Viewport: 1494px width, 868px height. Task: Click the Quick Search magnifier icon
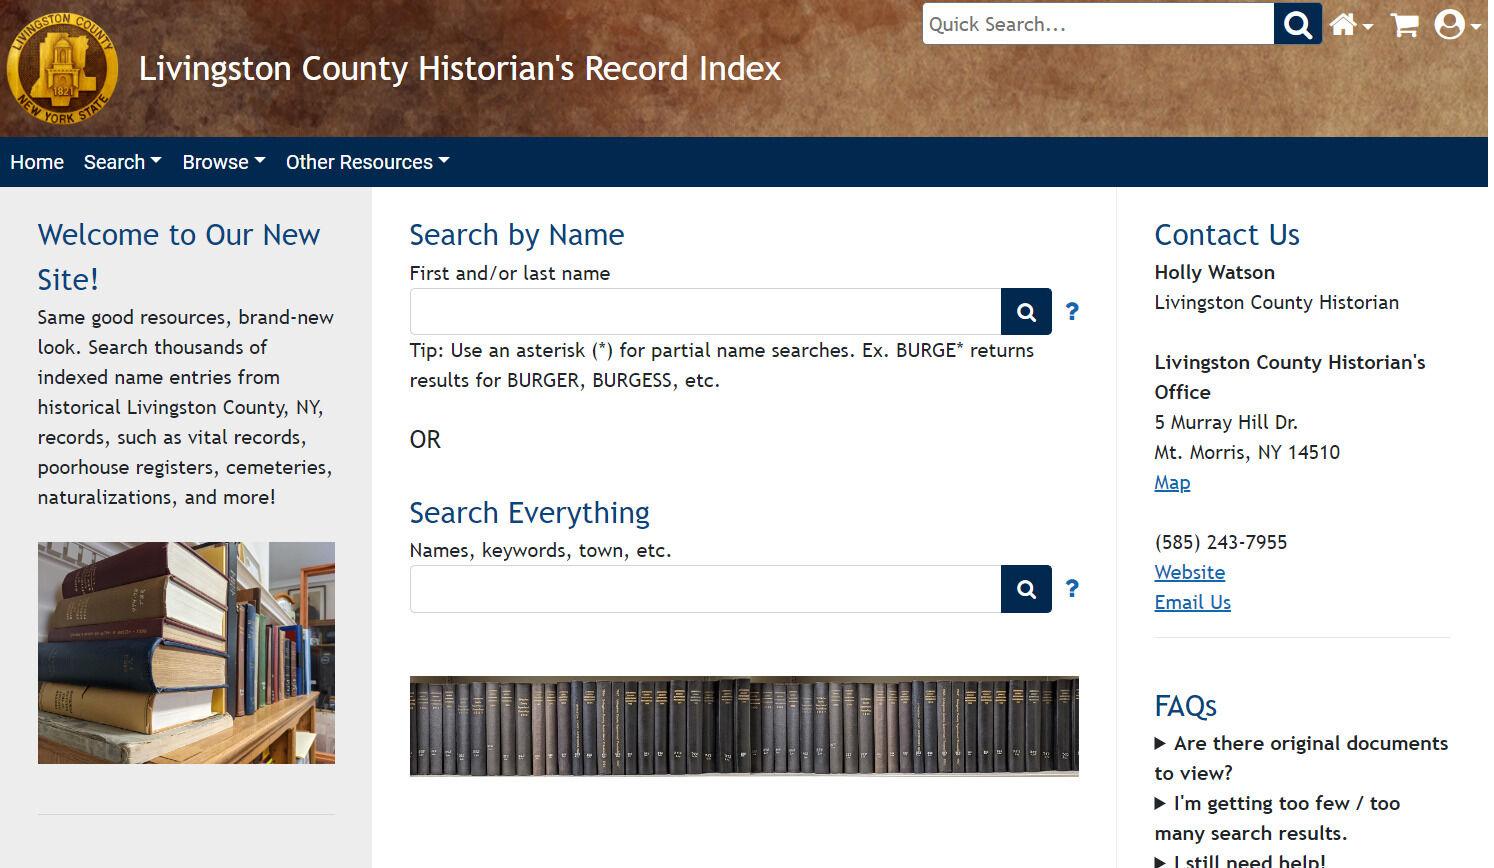pos(1297,24)
